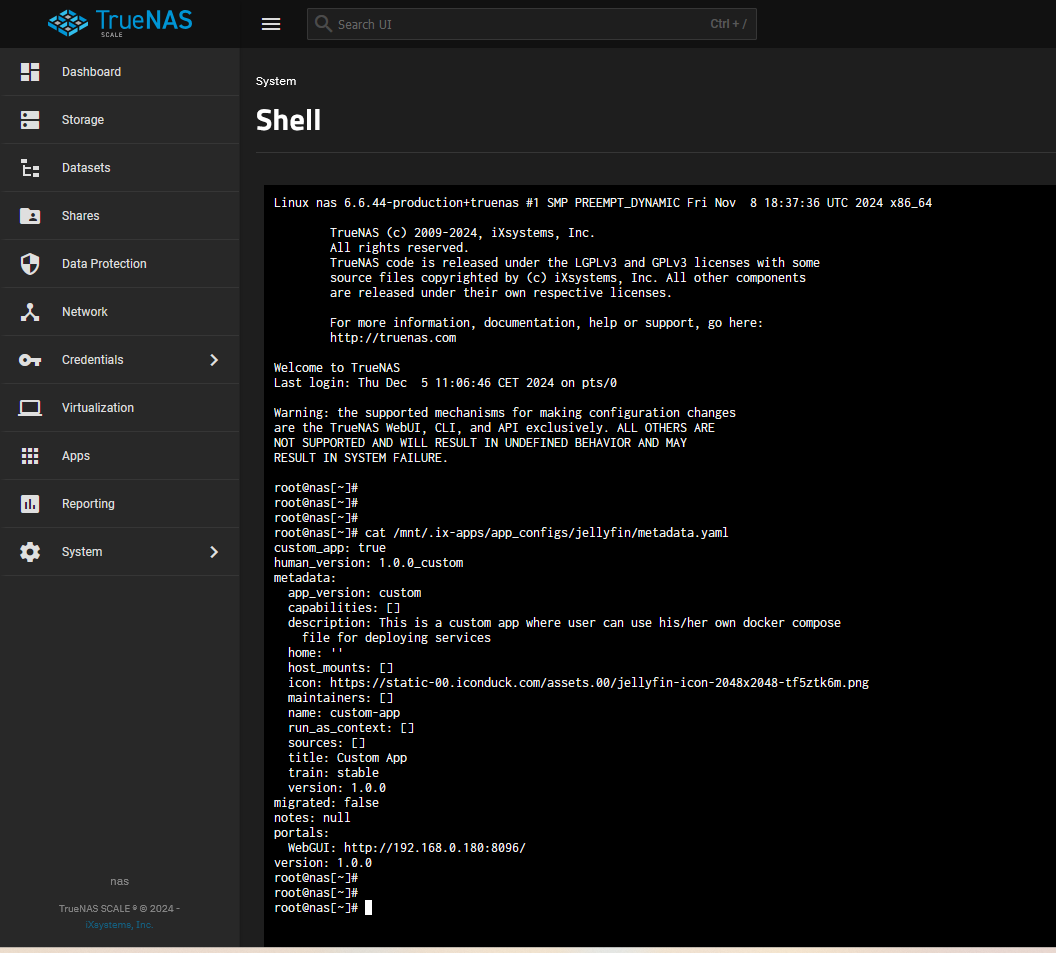1056x953 pixels.
Task: Open Data Protection section
Action: [x=104, y=264]
